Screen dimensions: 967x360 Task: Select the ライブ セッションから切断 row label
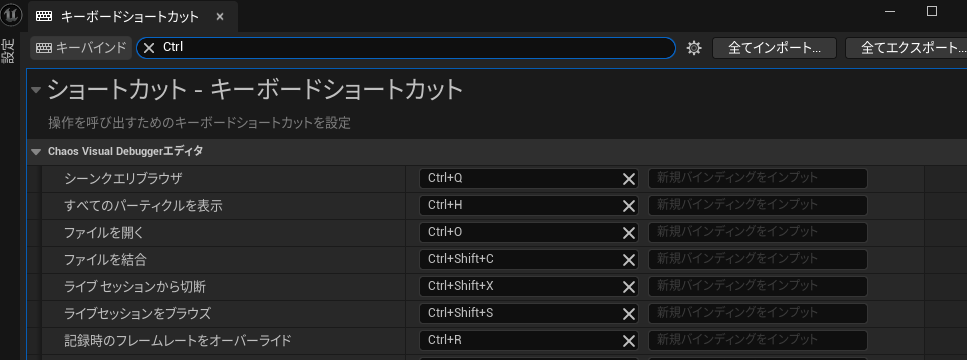pos(135,287)
